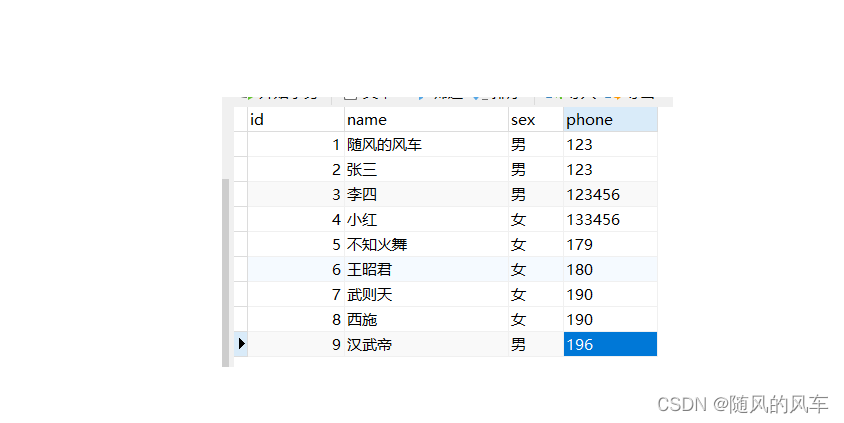Click name cell '张三'
Viewport: 844px width, 423px height.
(x=426, y=170)
